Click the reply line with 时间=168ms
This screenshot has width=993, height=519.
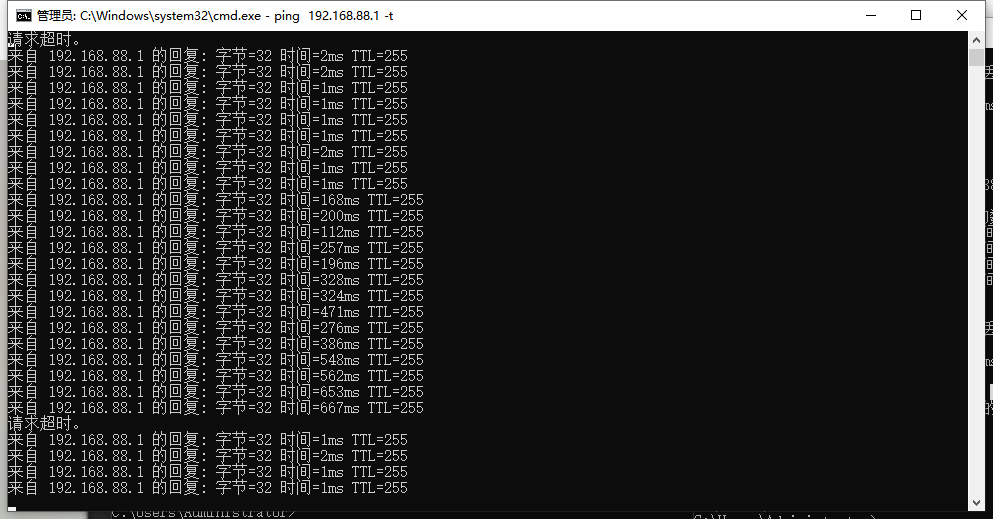click(x=215, y=200)
